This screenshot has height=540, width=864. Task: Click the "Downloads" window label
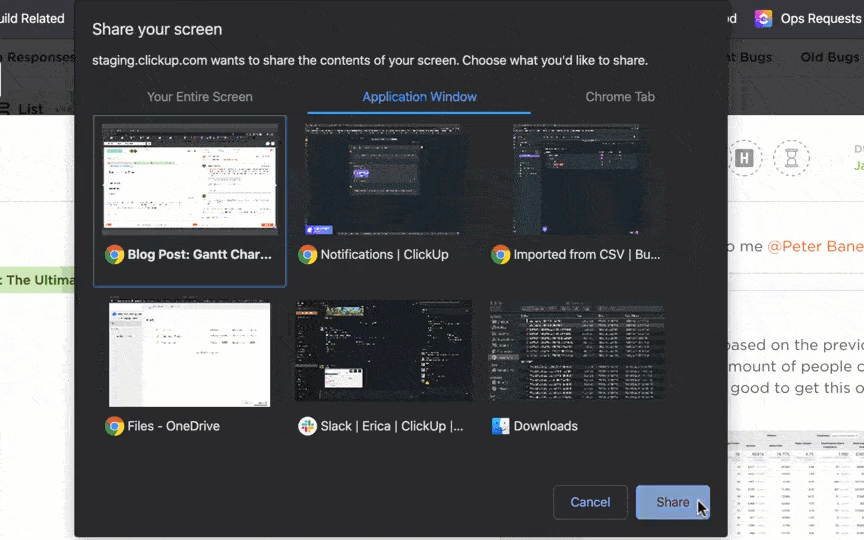(546, 426)
